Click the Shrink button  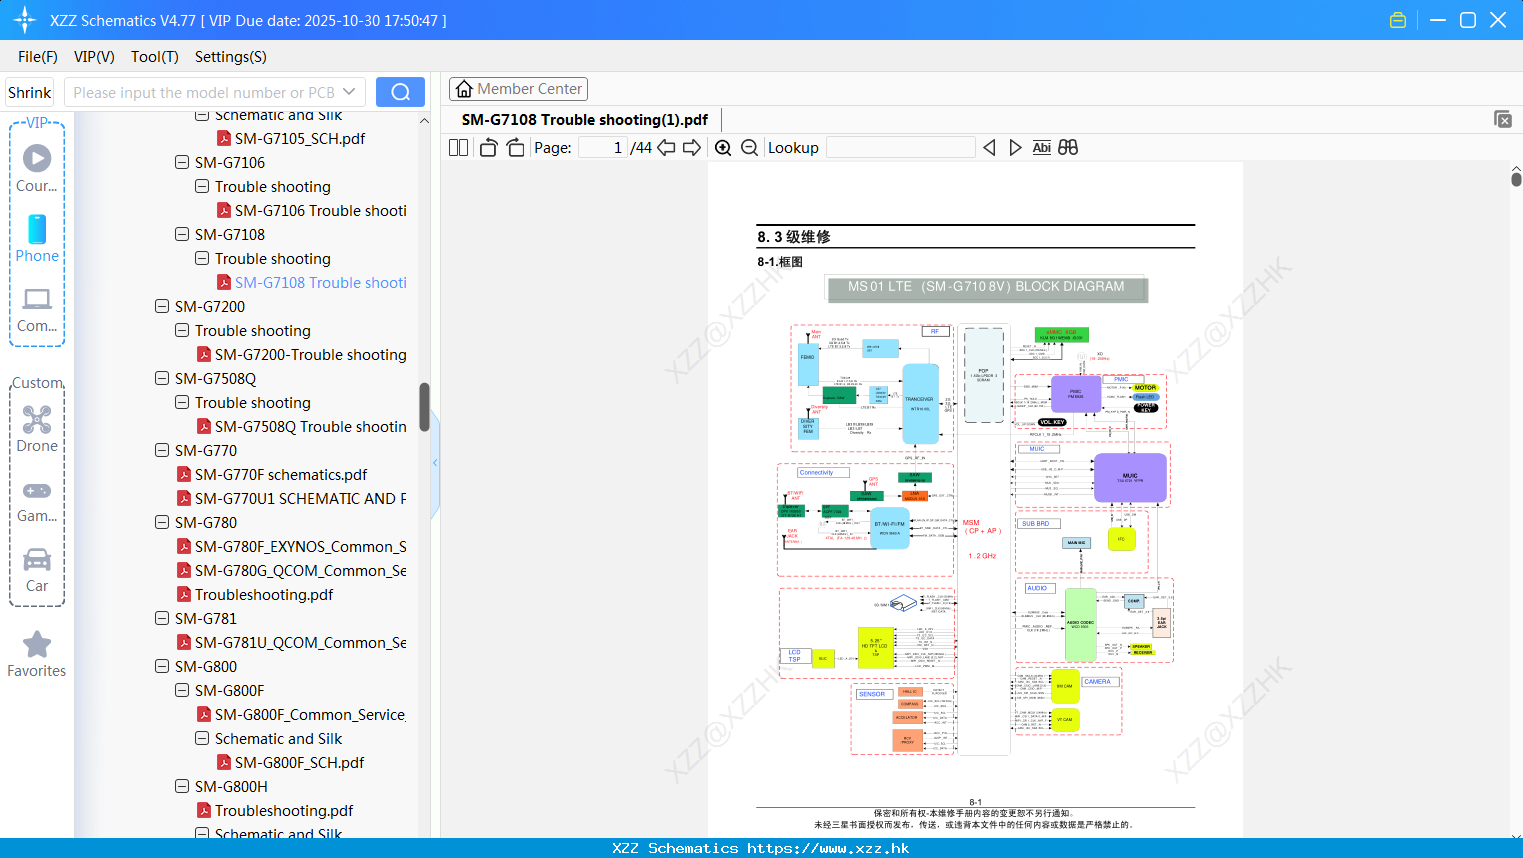click(29, 92)
